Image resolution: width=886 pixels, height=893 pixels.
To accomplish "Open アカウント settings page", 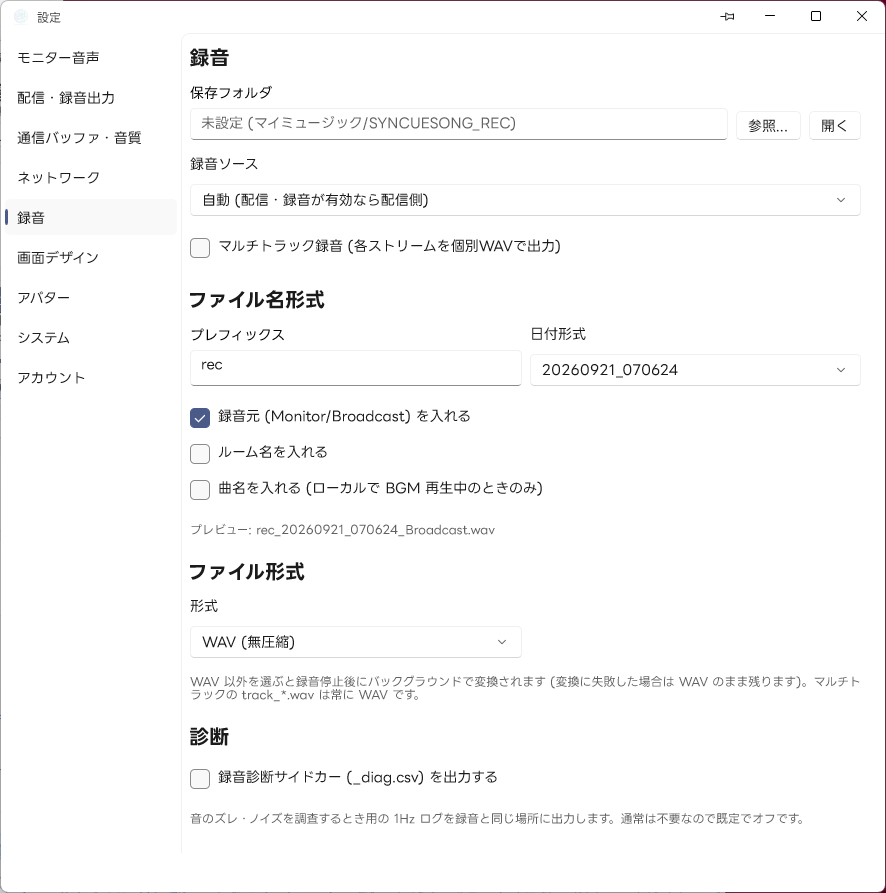I will (x=91, y=377).
